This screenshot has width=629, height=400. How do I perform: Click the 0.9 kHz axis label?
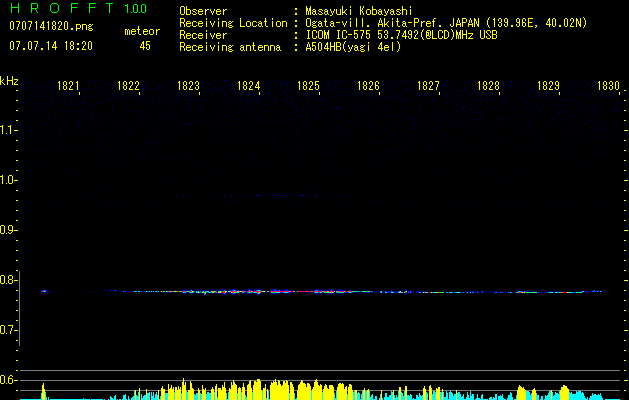point(8,230)
